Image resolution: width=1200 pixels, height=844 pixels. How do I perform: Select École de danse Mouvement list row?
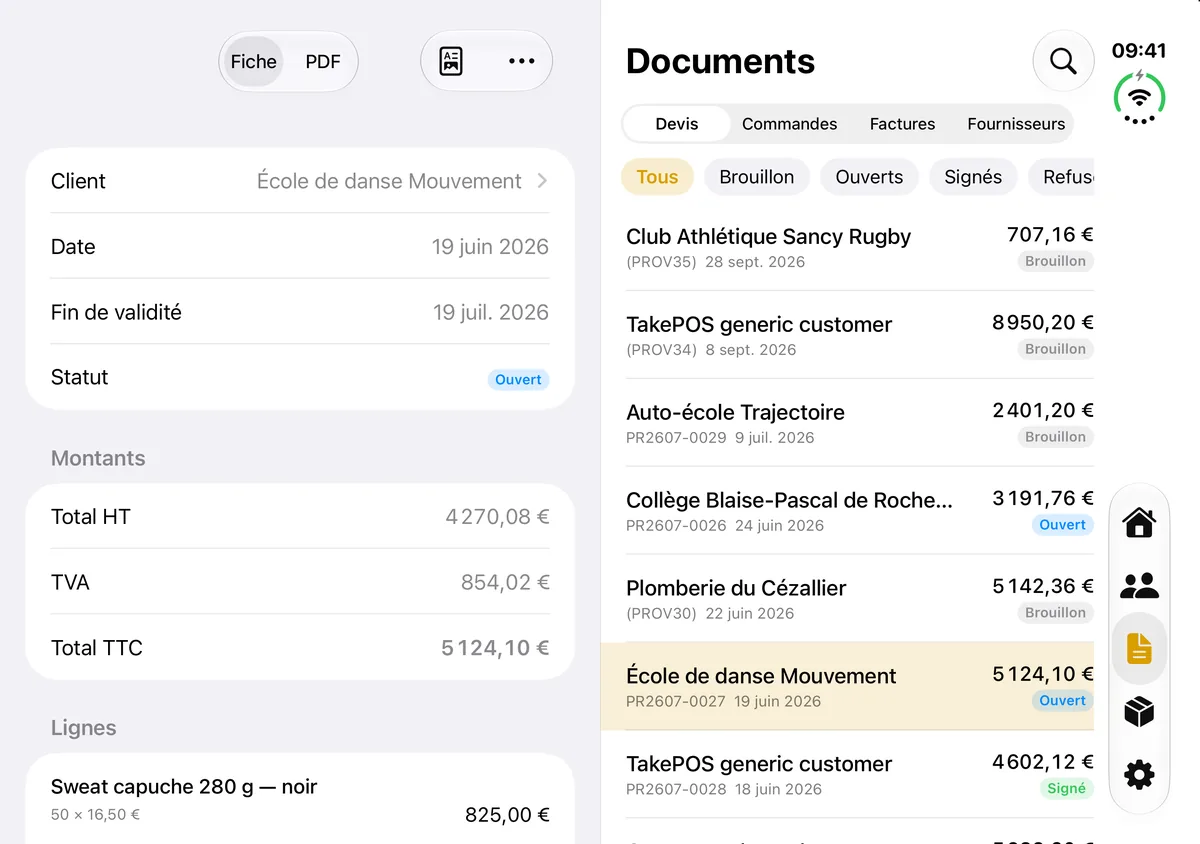(847, 686)
